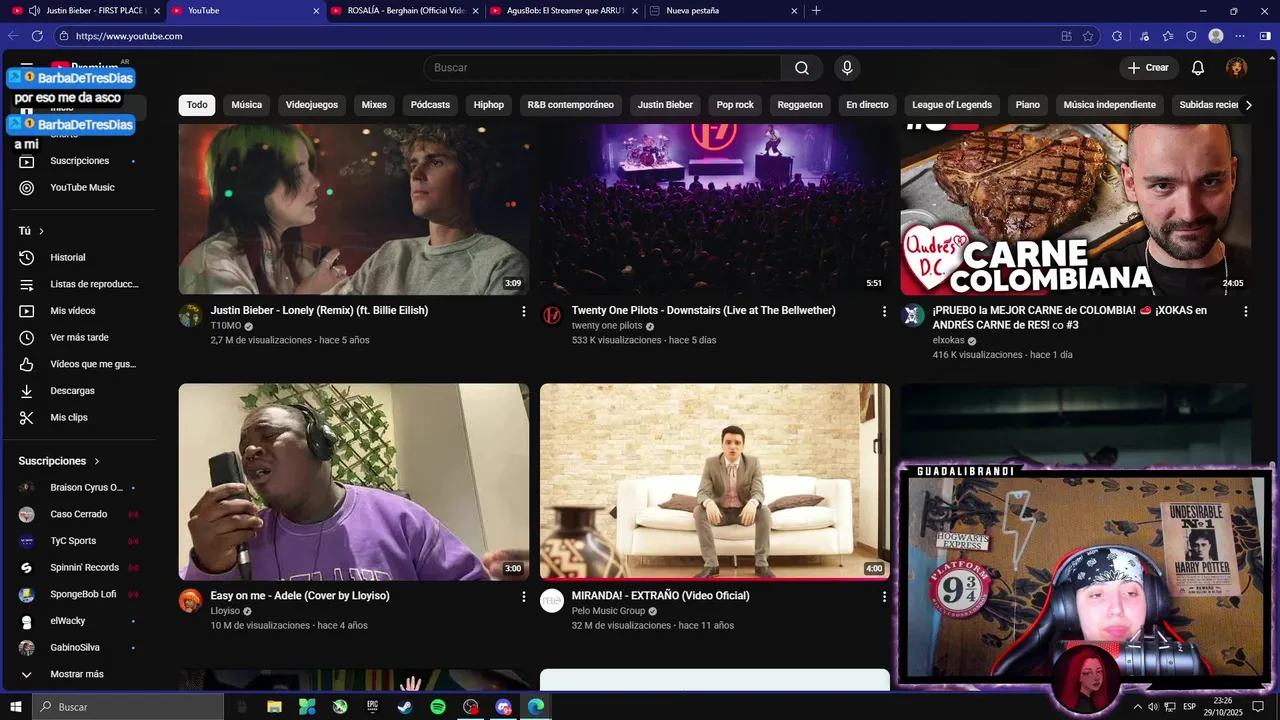
Task: Open a new browser tab
Action: (x=816, y=11)
